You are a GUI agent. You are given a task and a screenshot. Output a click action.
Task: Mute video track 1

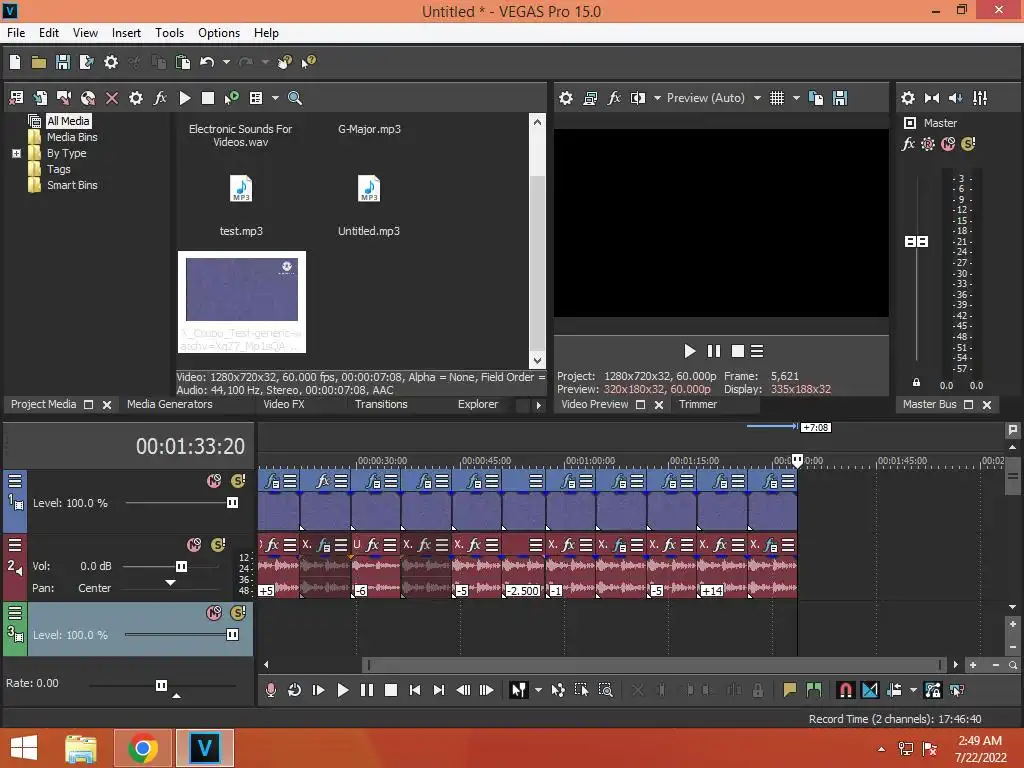(214, 481)
